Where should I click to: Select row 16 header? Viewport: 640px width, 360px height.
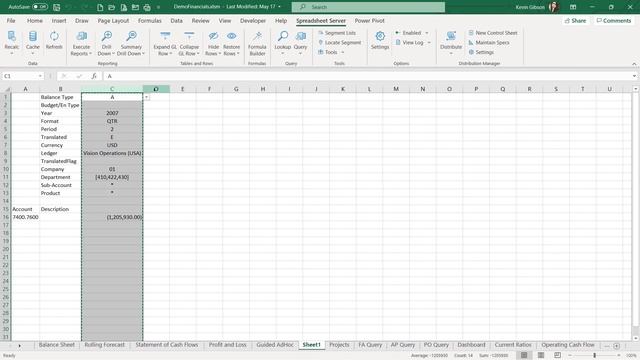pyautogui.click(x=6, y=217)
